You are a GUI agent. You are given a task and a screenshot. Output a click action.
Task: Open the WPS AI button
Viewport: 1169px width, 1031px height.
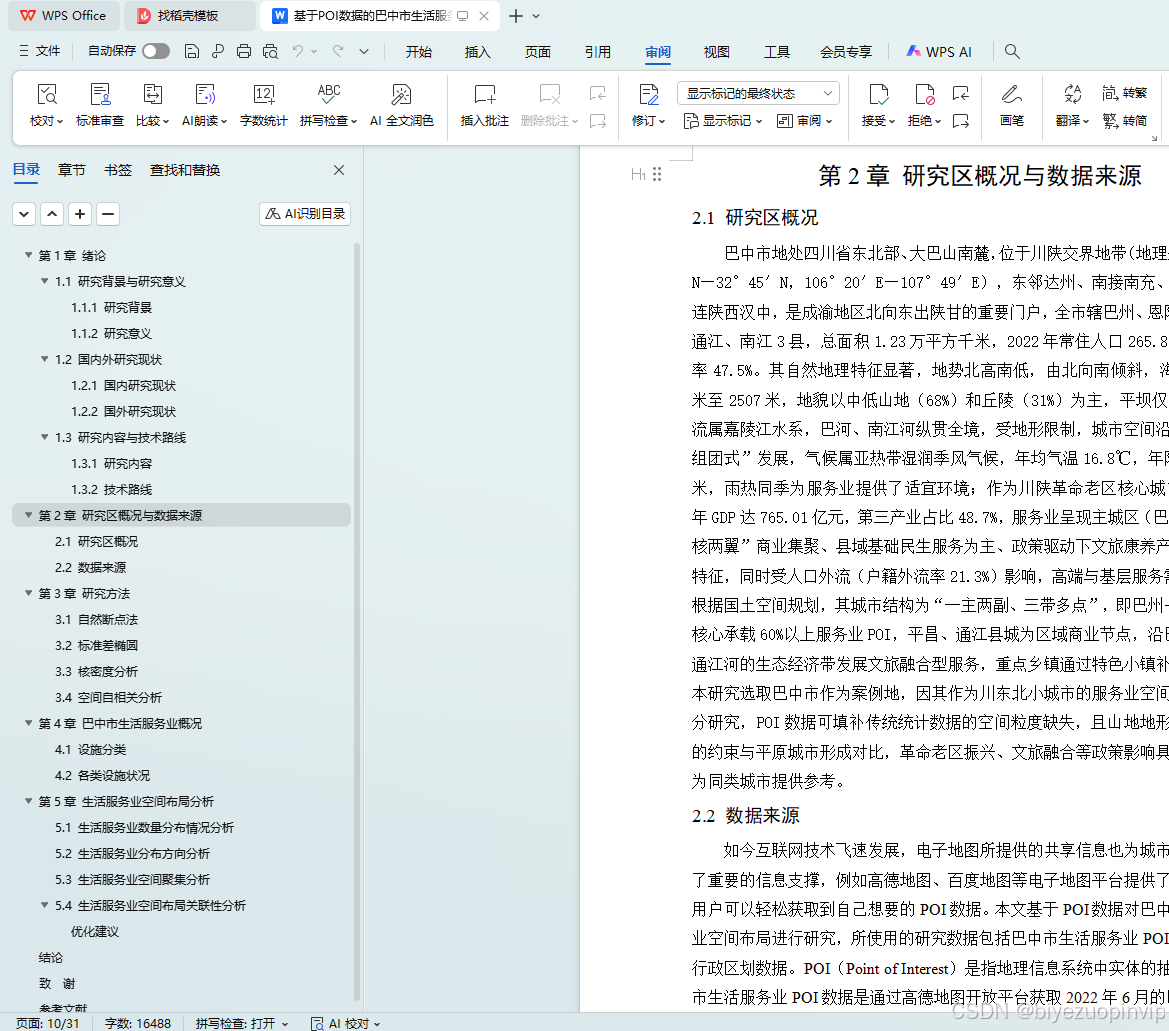click(x=939, y=51)
